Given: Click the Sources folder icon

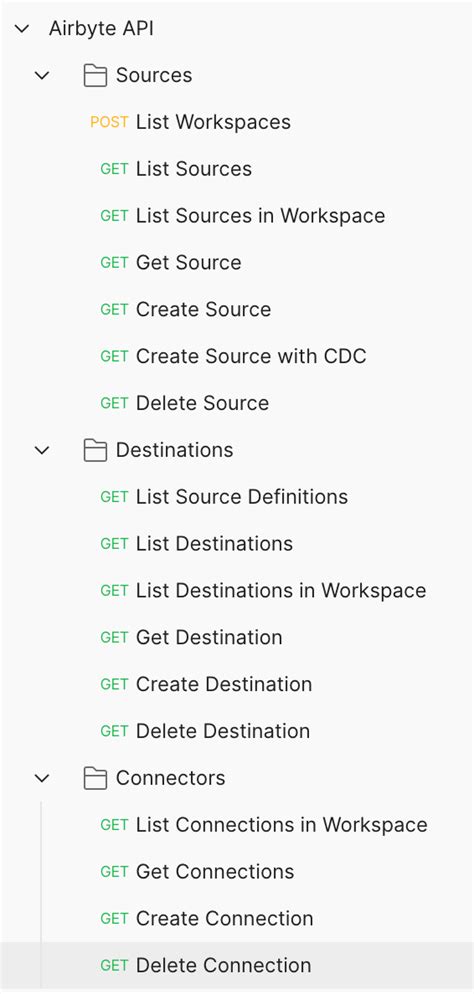Looking at the screenshot, I should (x=95, y=75).
